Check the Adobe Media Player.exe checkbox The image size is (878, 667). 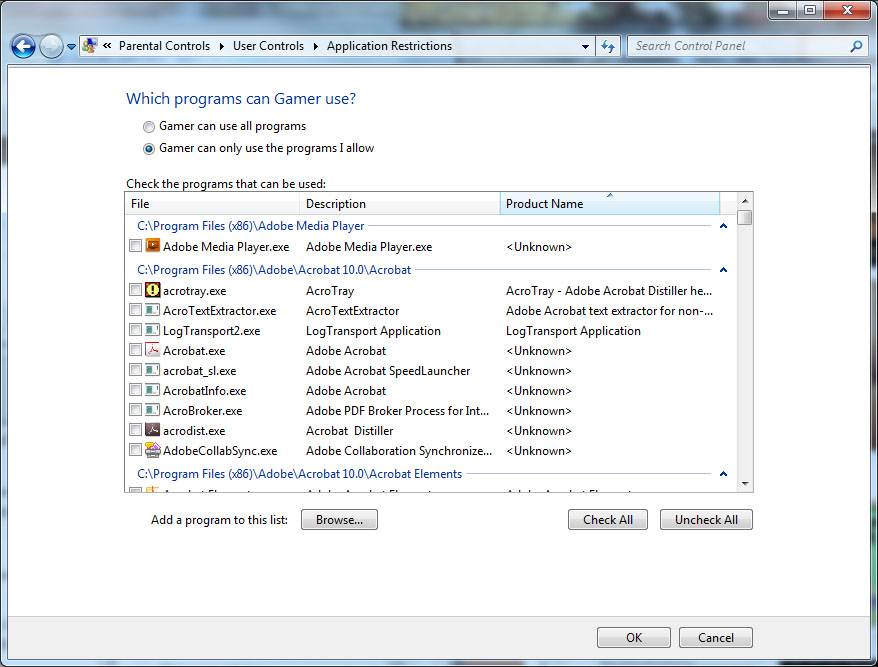(135, 246)
